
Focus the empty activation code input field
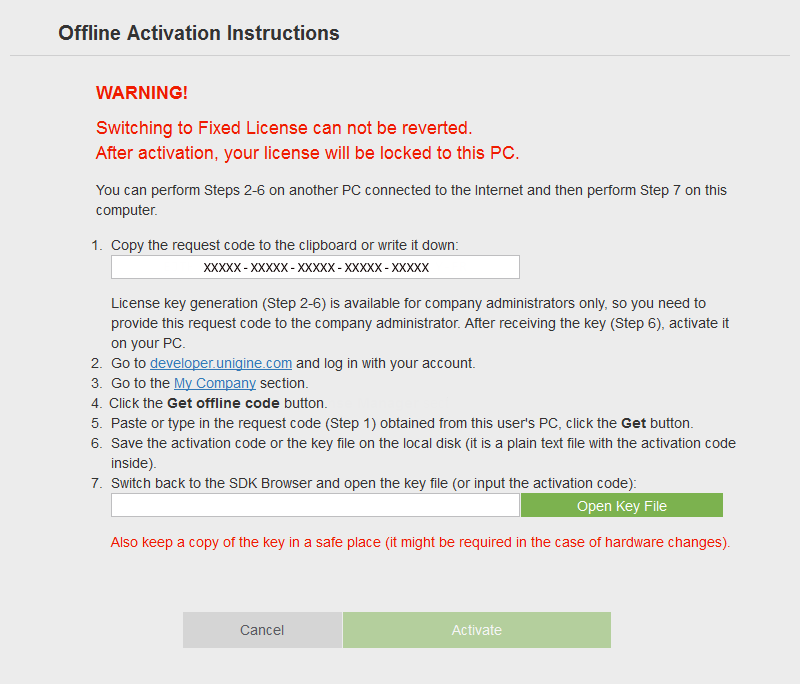[x=315, y=506]
